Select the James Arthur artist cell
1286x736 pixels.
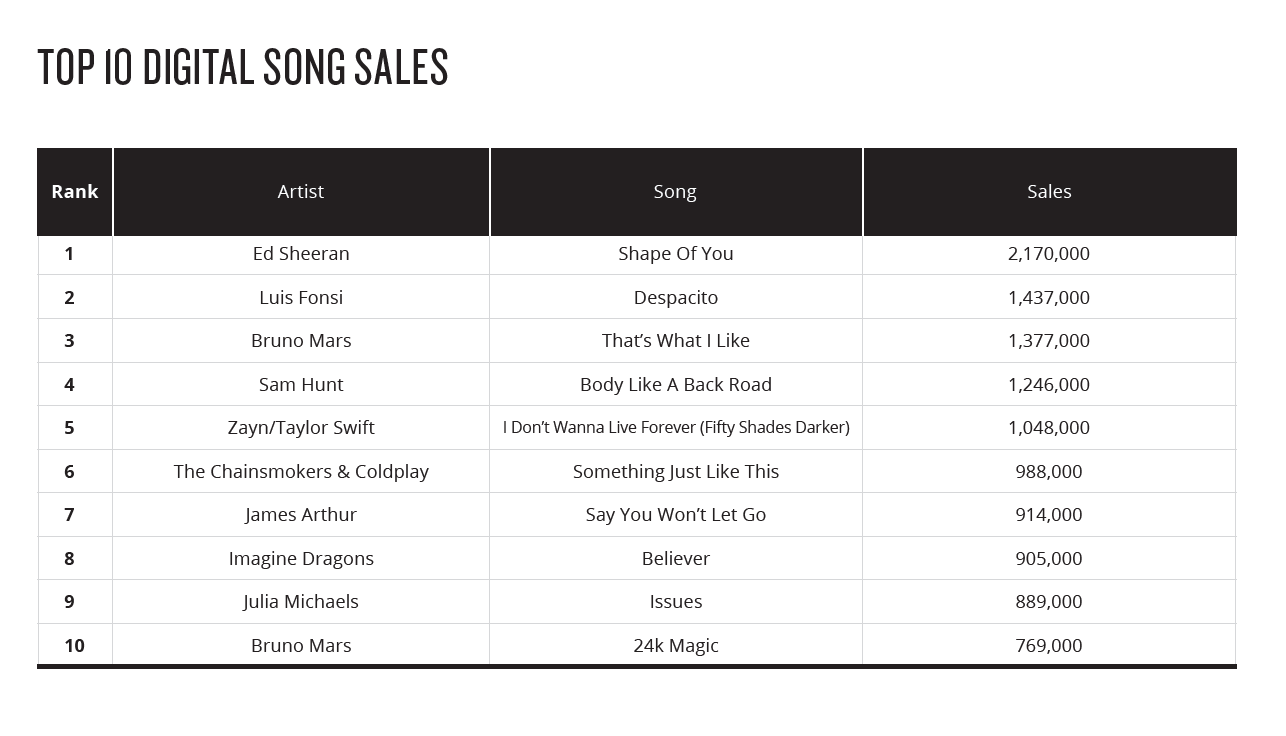[x=301, y=515]
